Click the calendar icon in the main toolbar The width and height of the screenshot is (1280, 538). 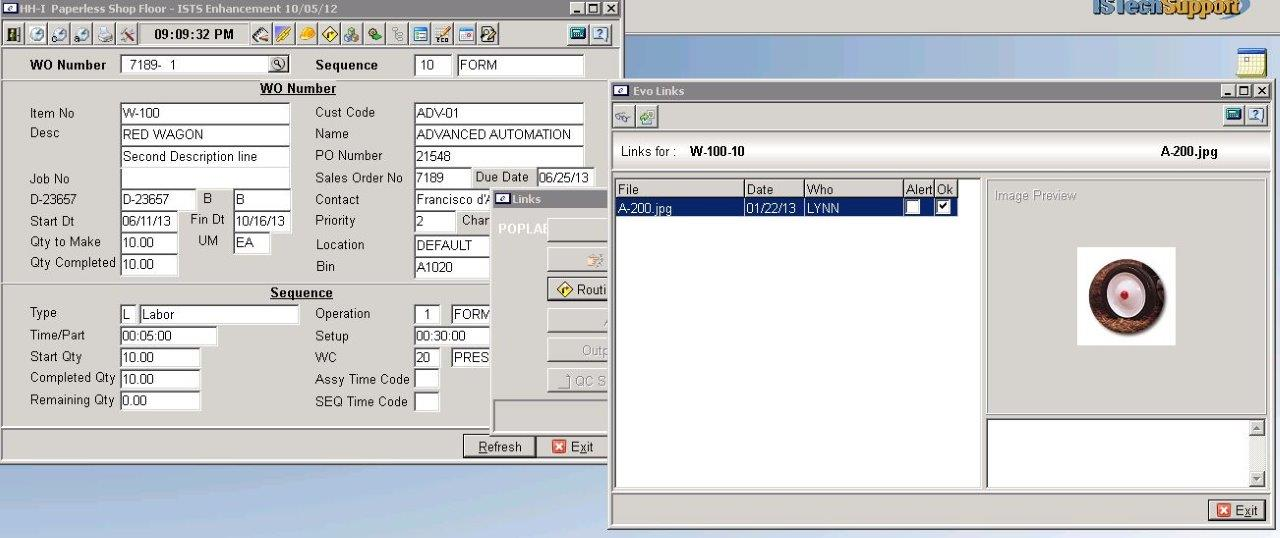click(466, 34)
